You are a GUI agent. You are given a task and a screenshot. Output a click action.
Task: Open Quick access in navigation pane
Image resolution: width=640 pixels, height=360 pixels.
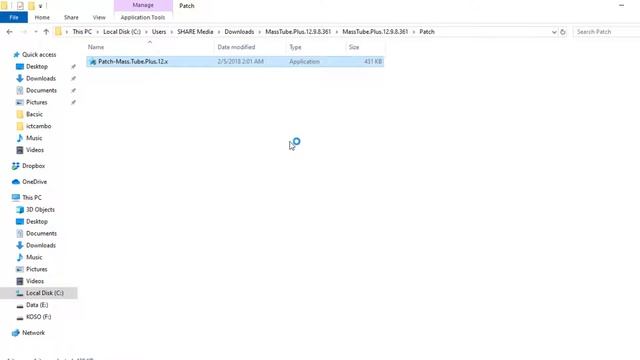click(39, 55)
